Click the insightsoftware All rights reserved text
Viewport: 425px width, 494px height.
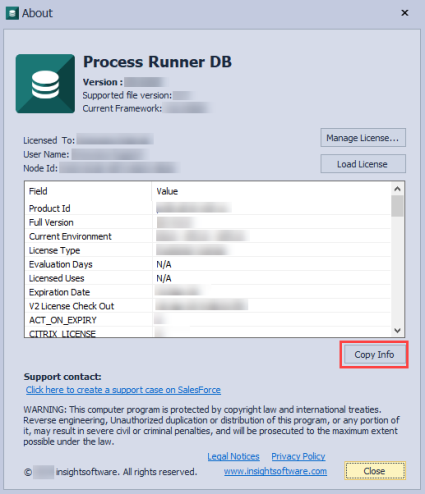click(126, 472)
